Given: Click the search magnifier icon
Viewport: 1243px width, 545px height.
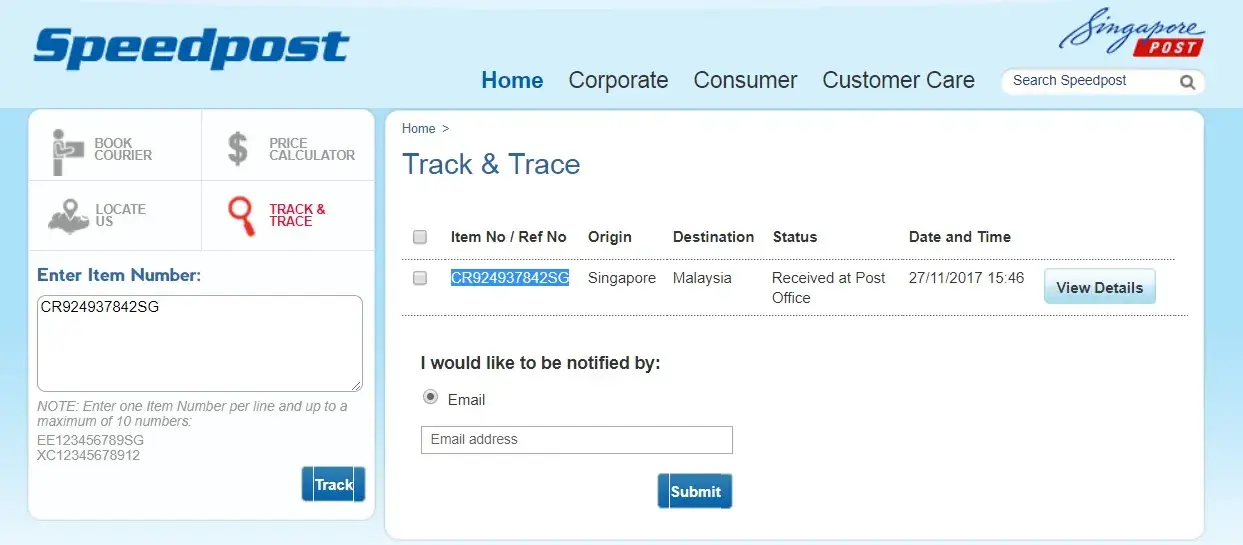Looking at the screenshot, I should coord(1187,82).
